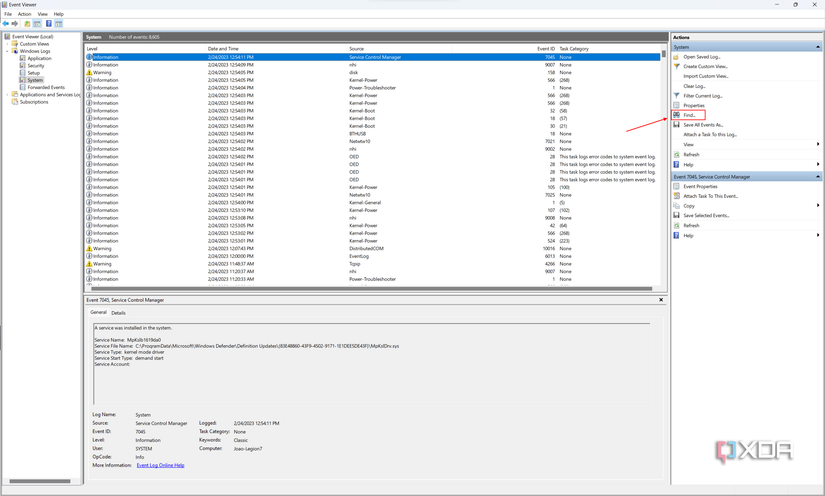The image size is (825, 496).
Task: Click Help icon under System actions section
Action: (677, 165)
